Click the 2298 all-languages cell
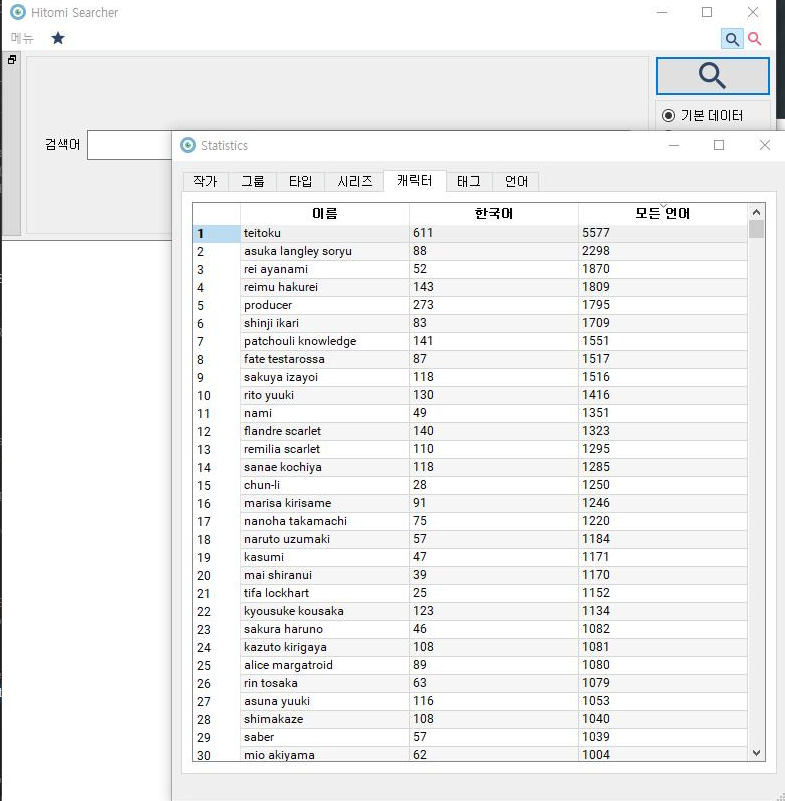Screen dimensions: 785x801 click(662, 251)
